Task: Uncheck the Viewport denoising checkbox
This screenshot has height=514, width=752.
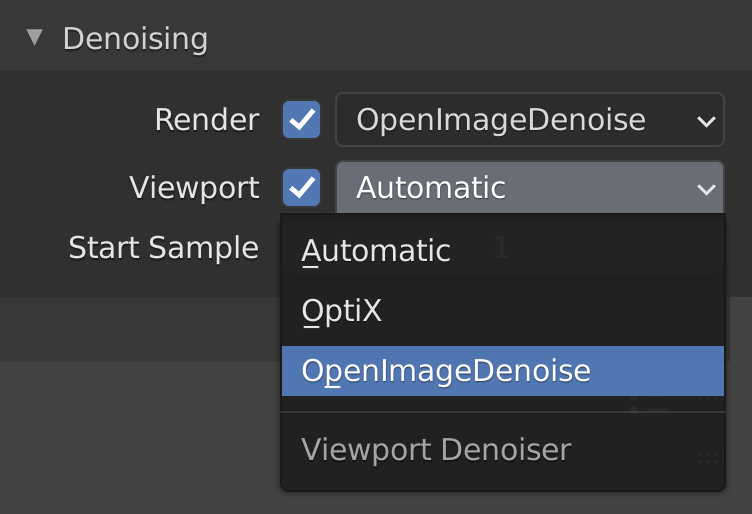Action: click(x=301, y=187)
